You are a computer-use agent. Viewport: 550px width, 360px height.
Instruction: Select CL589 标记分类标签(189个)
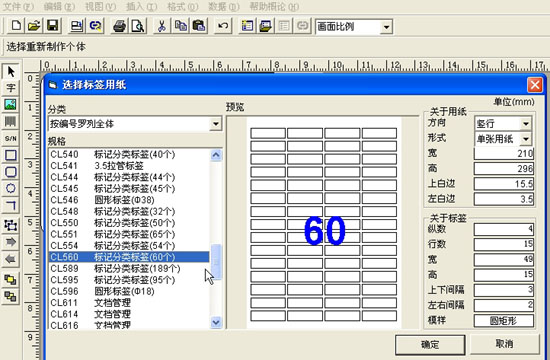129,268
